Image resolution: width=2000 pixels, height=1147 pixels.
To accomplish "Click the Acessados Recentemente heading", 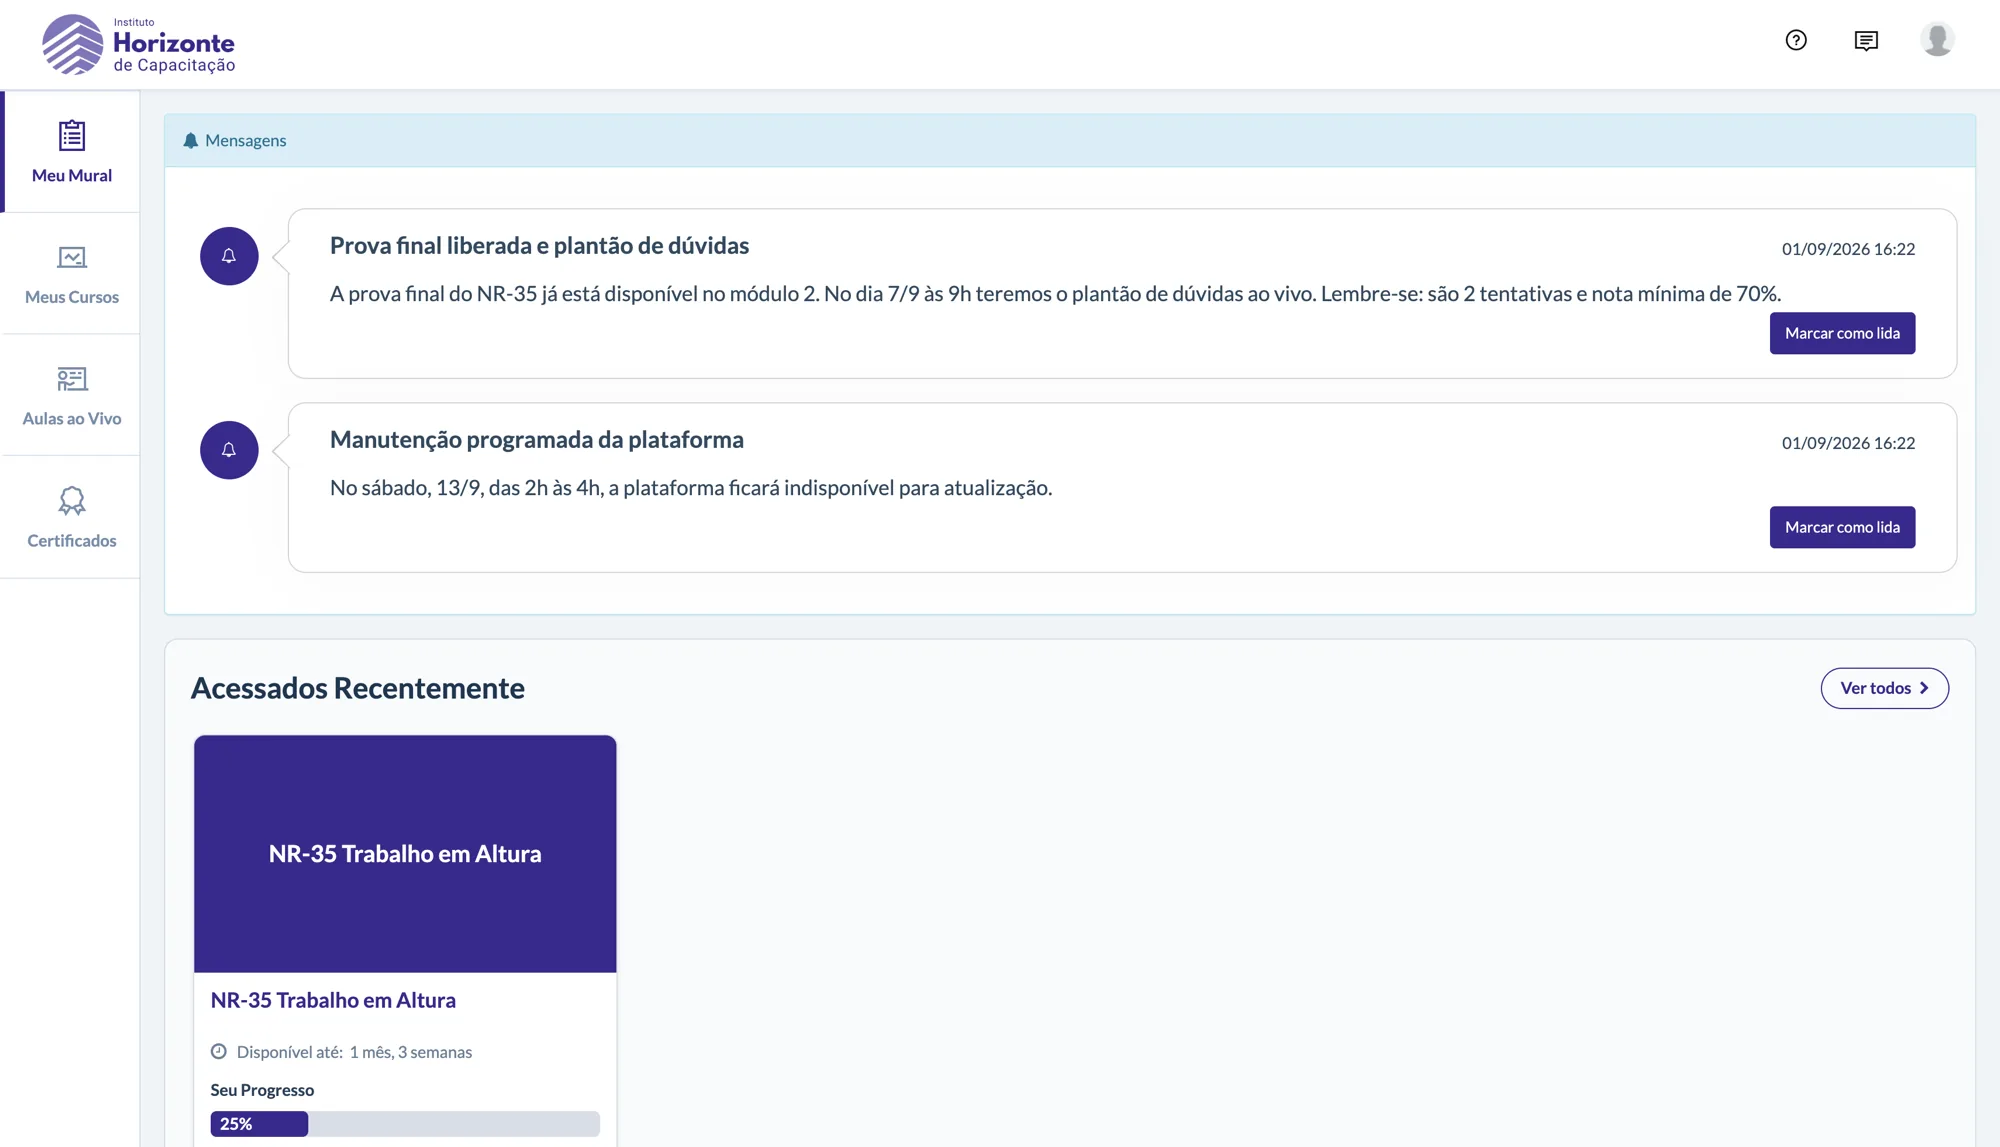I will (x=357, y=688).
